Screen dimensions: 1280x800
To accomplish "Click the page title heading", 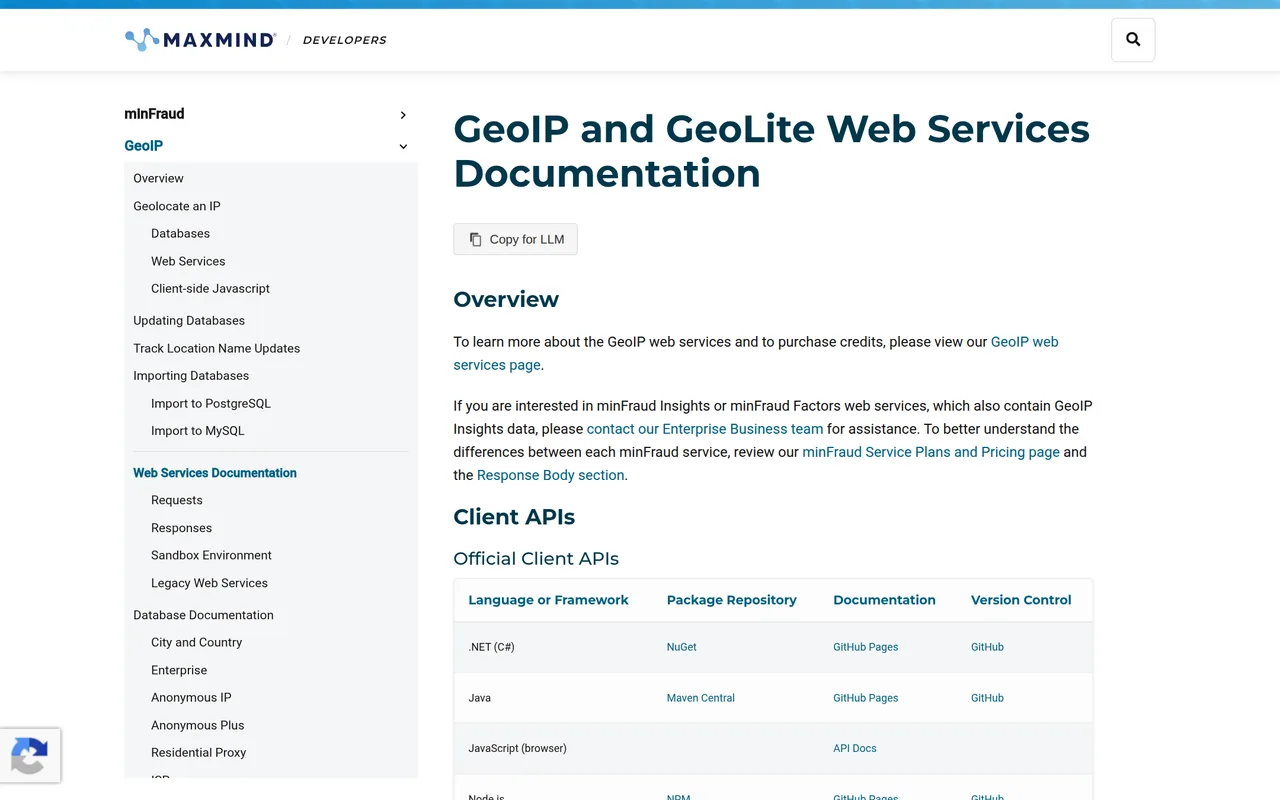I will click(771, 151).
